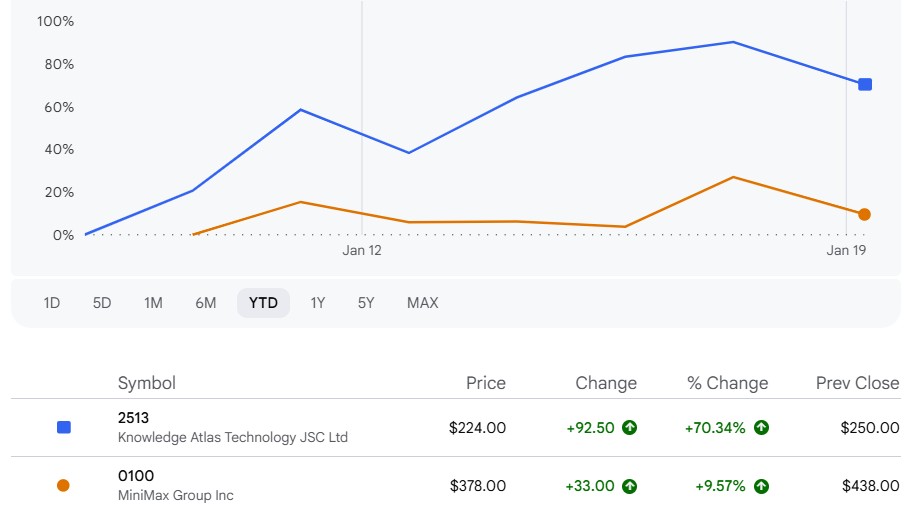Open Knowledge Atlas Technology JSC Ltd stock
The width and height of the screenshot is (921, 515).
tap(232, 437)
